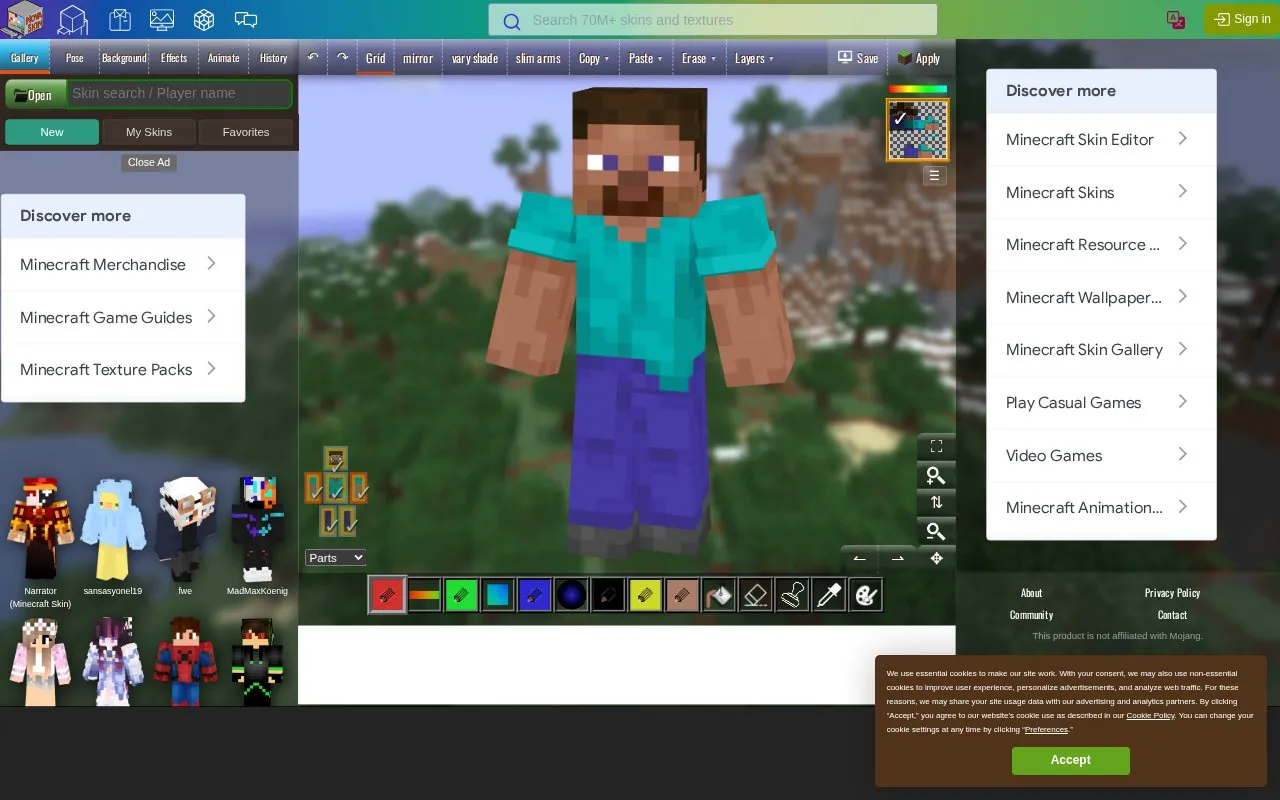Expand Minecraft Merchandise link arrow

211,264
